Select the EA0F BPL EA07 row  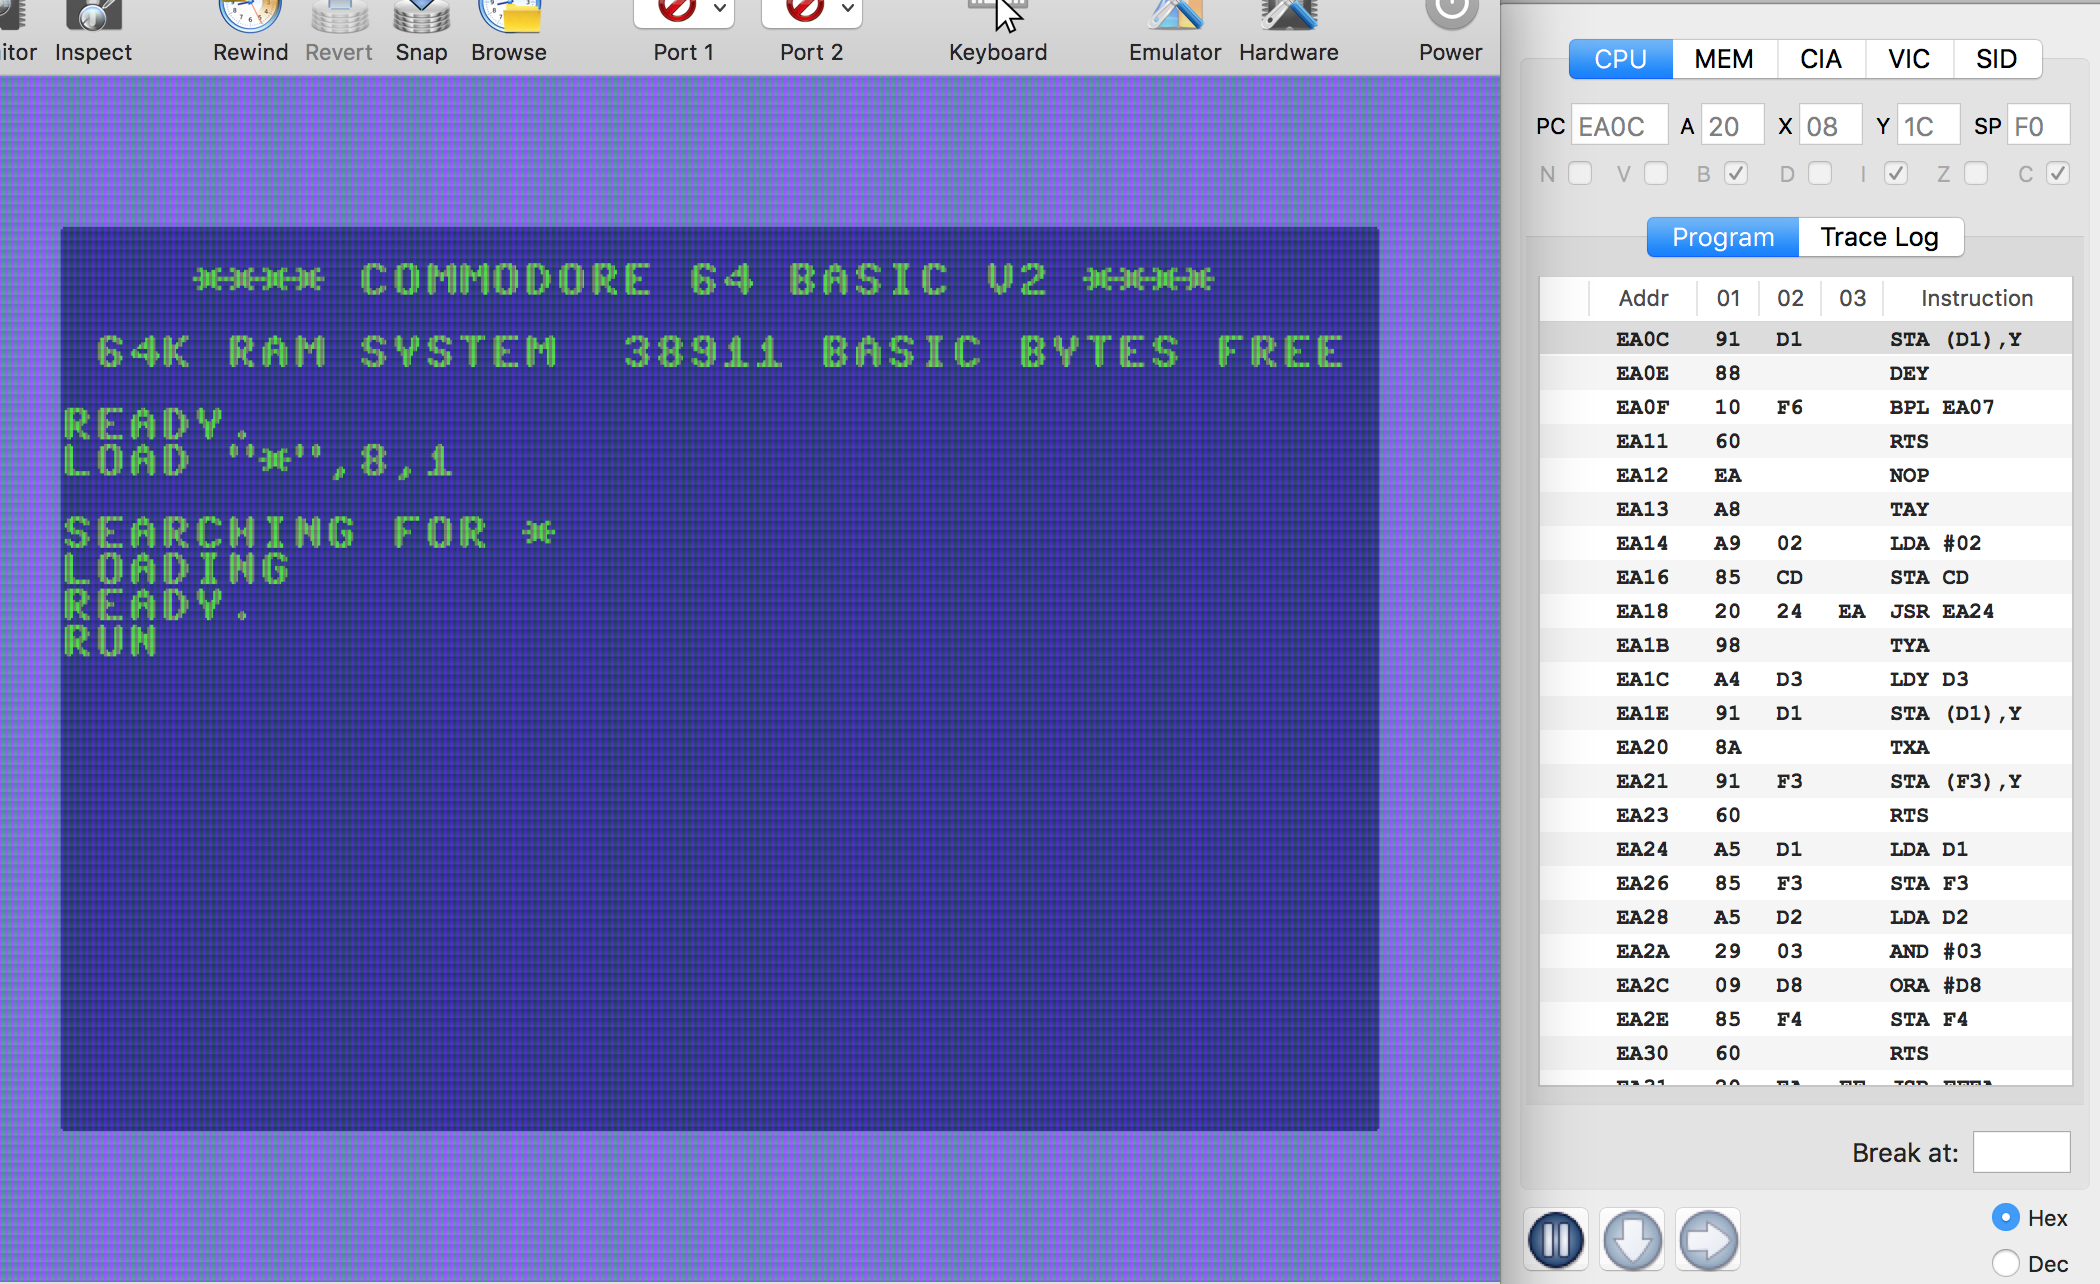[1805, 407]
